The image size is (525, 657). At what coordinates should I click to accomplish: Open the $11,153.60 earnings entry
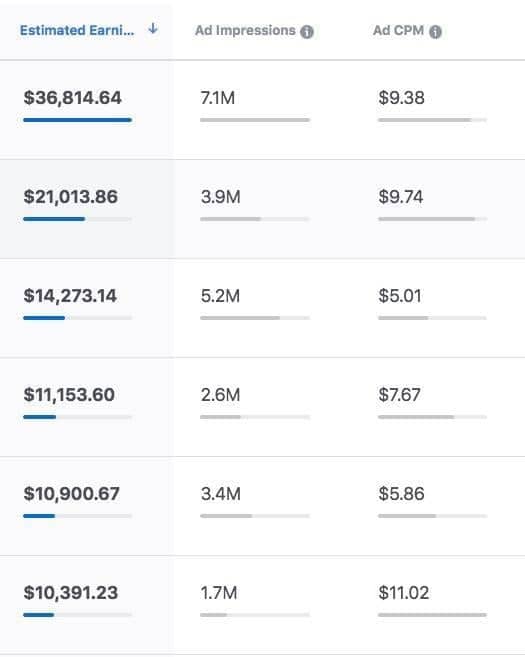coord(69,395)
